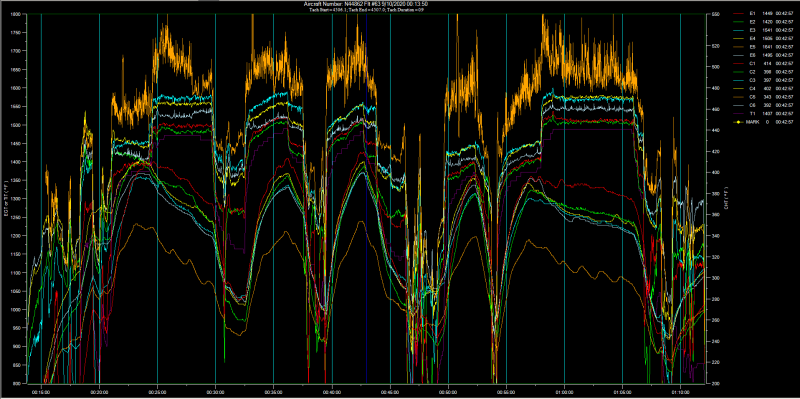
Task: Click the 00:30:00 time axis label
Action: tap(215, 391)
